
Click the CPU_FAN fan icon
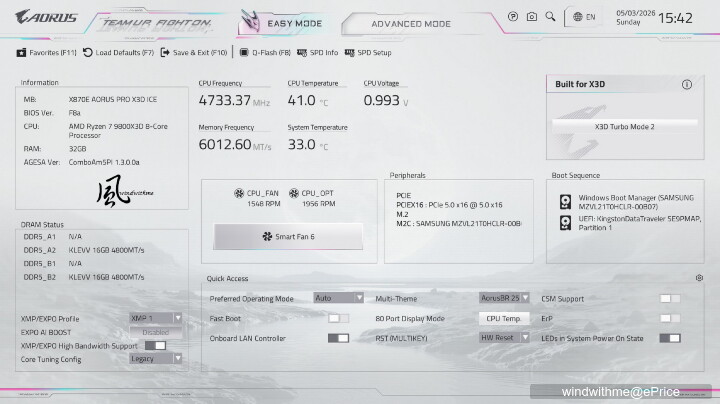[239, 193]
